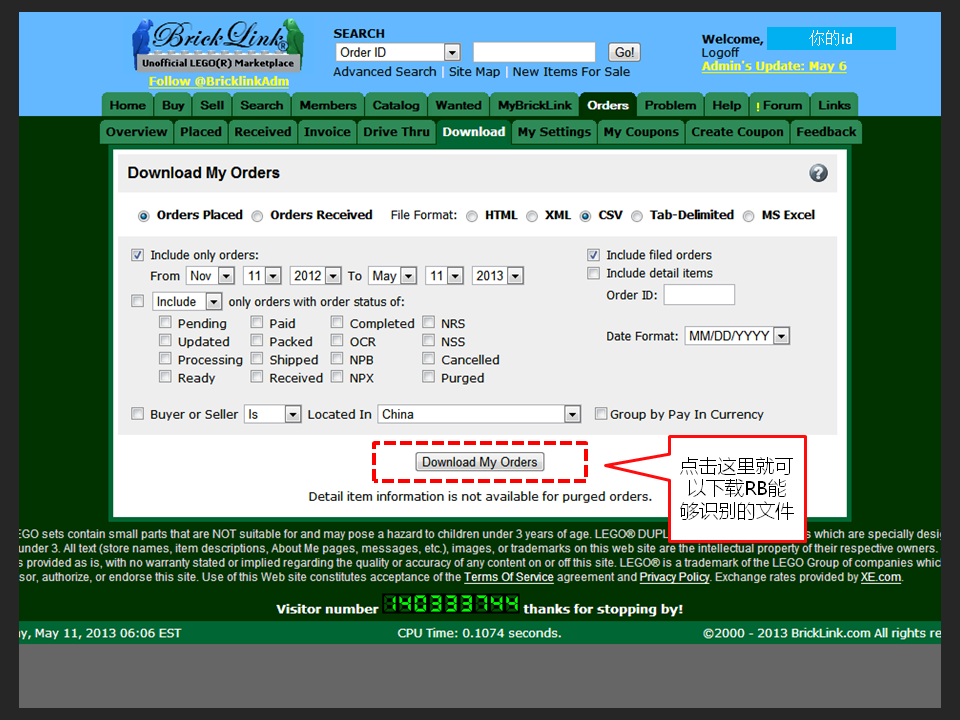This screenshot has width=960, height=720.
Task: Check the Ready status box
Action: (165, 377)
